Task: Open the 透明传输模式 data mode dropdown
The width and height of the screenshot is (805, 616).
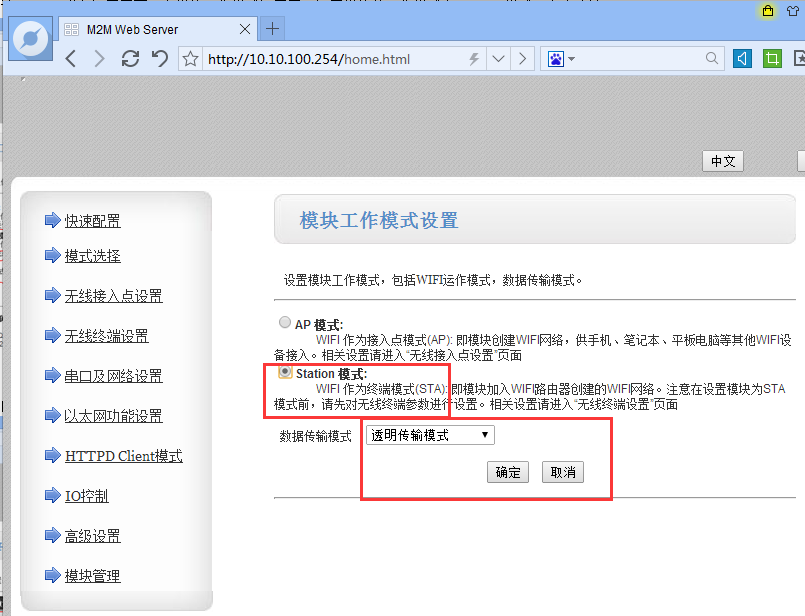Action: click(430, 435)
